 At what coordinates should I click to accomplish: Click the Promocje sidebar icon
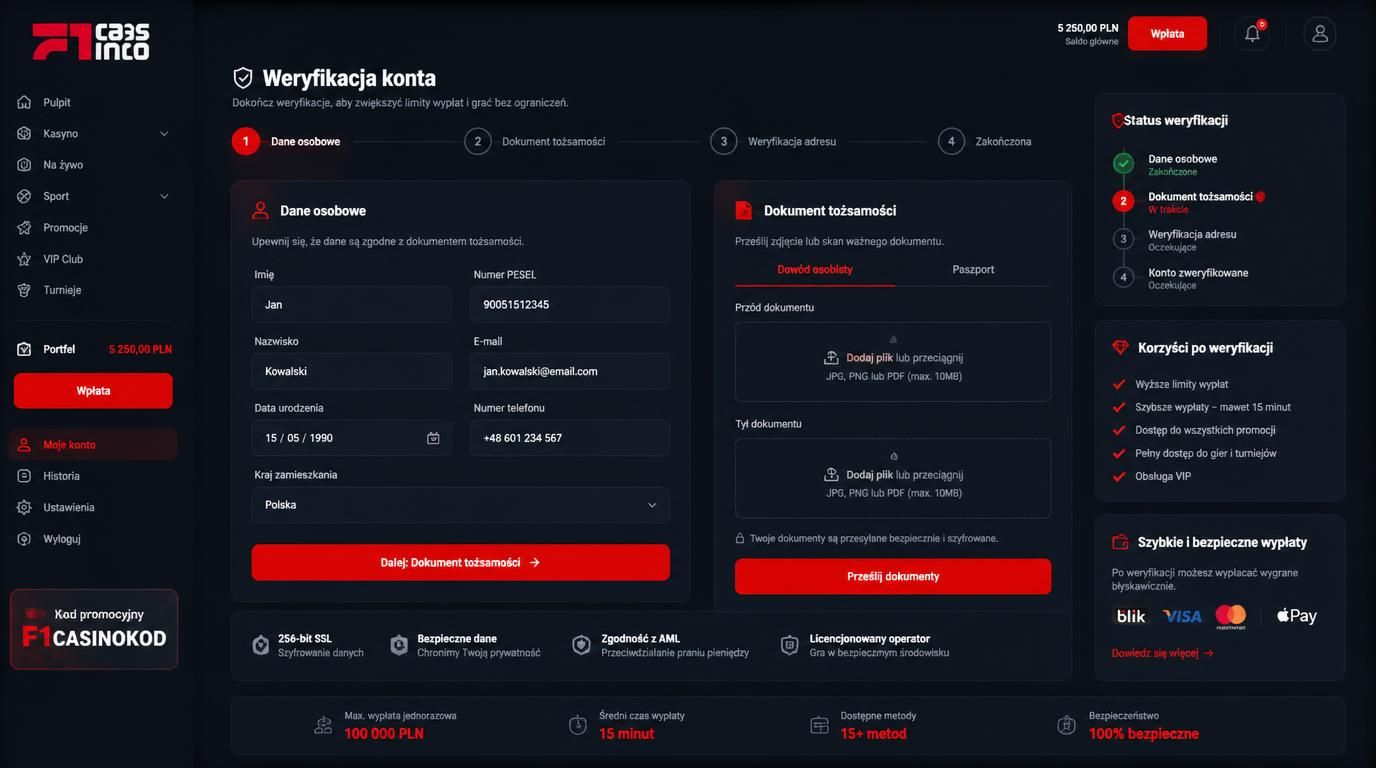pyautogui.click(x=24, y=228)
